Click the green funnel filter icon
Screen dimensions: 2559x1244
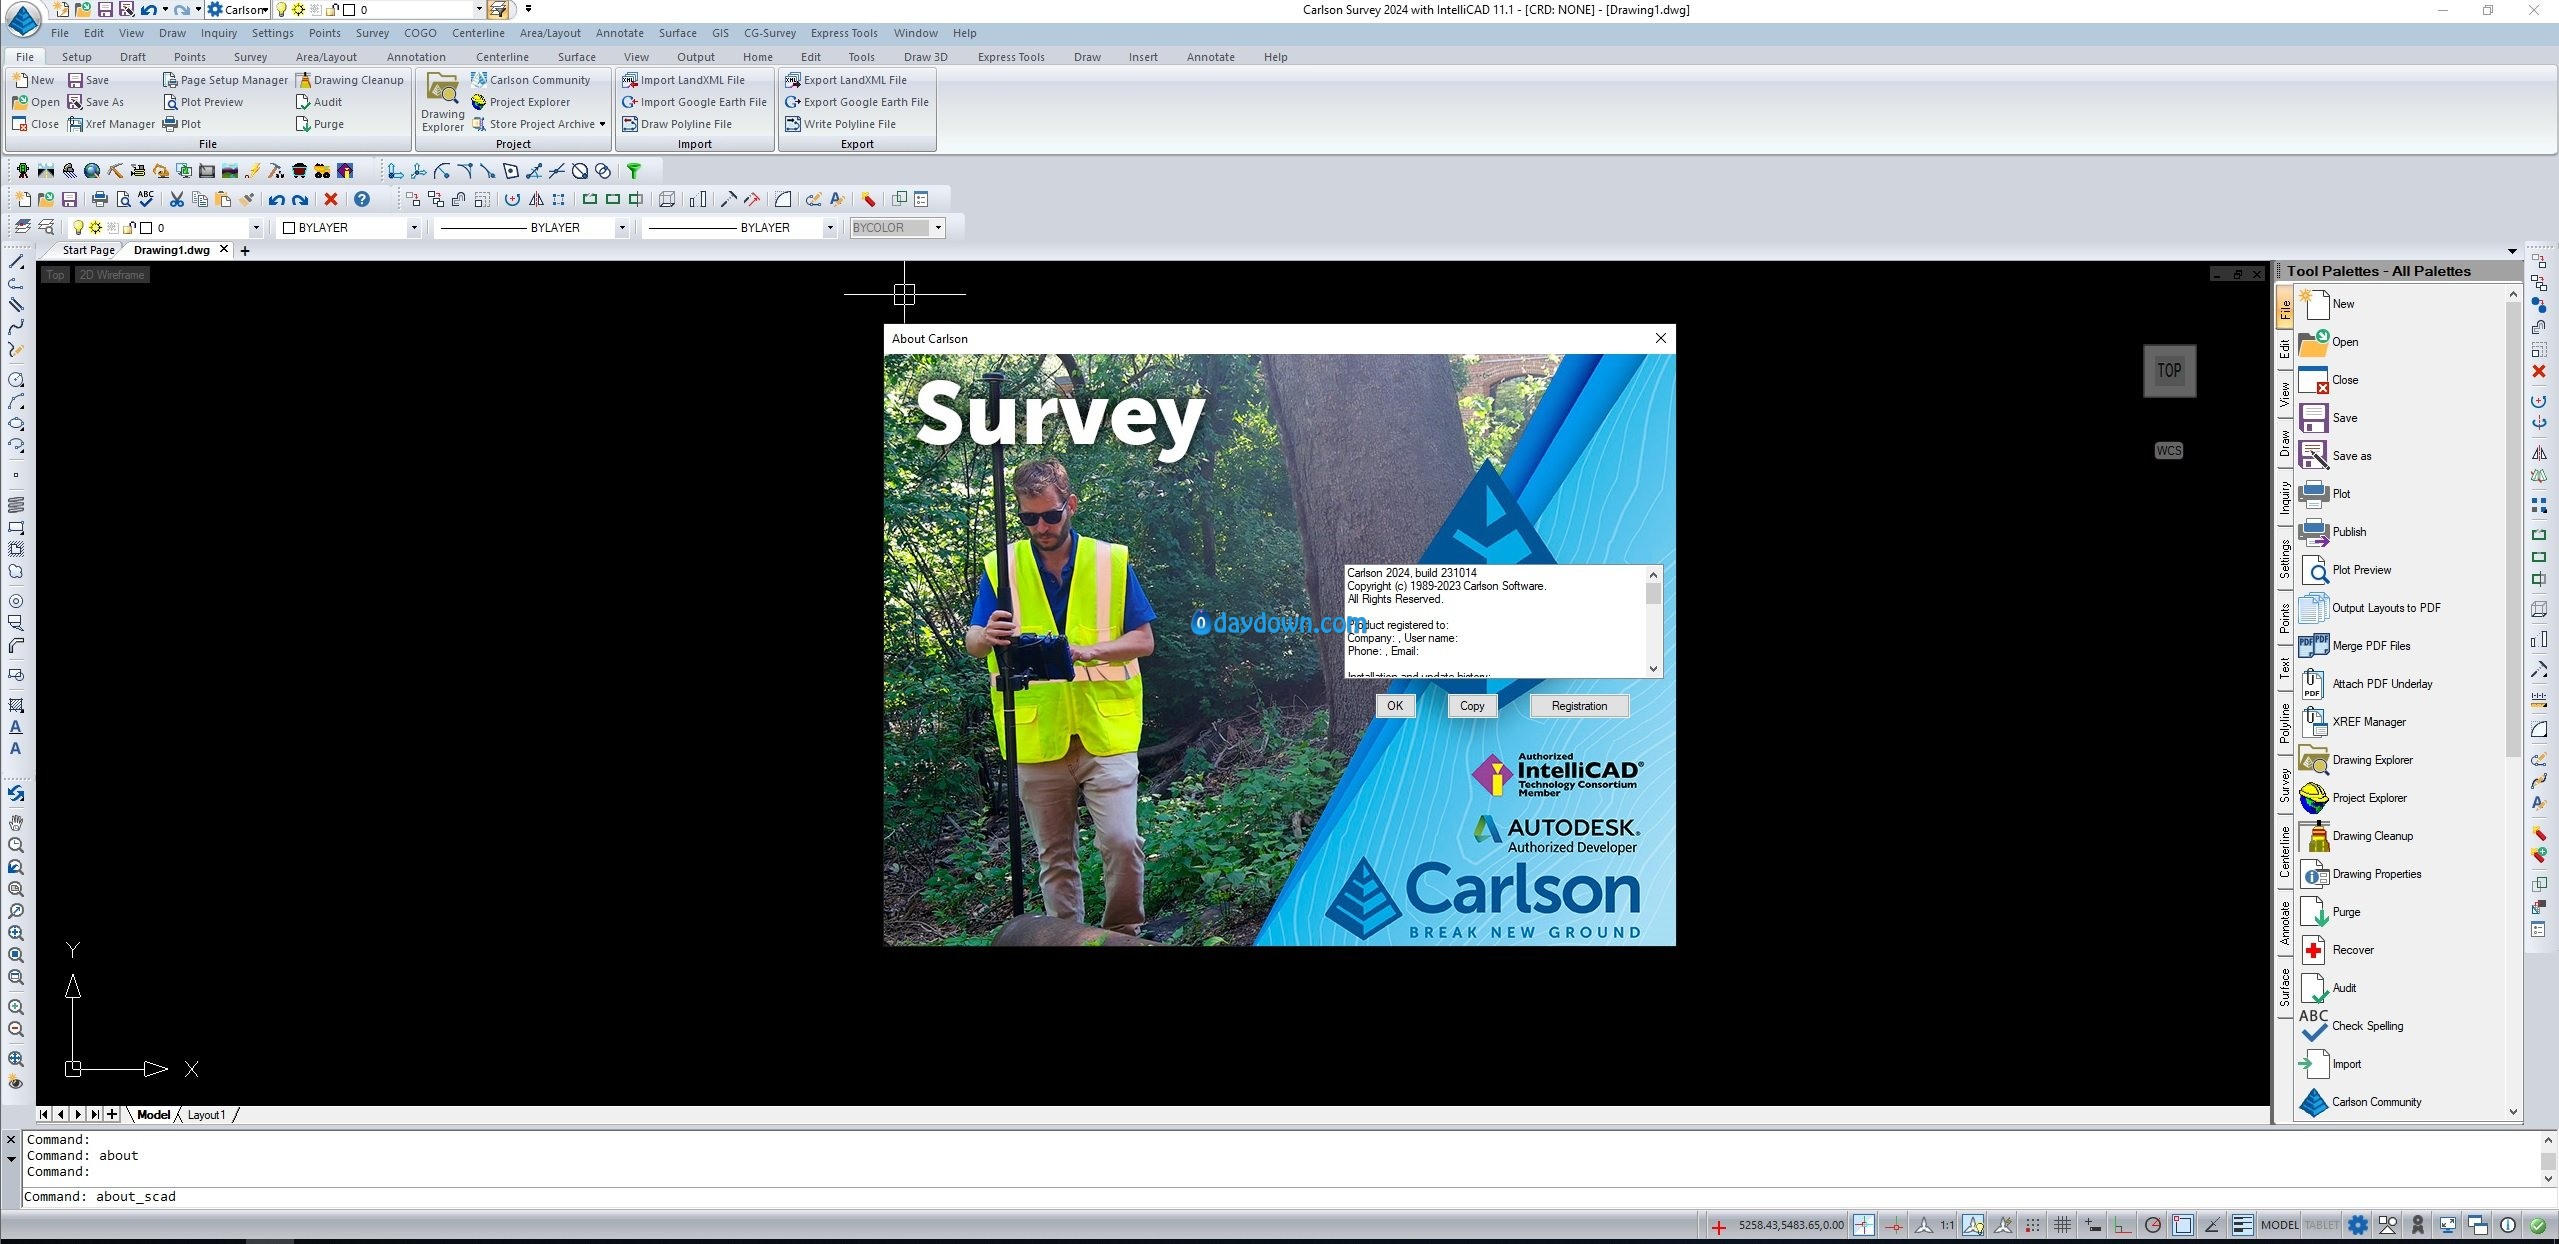point(633,171)
